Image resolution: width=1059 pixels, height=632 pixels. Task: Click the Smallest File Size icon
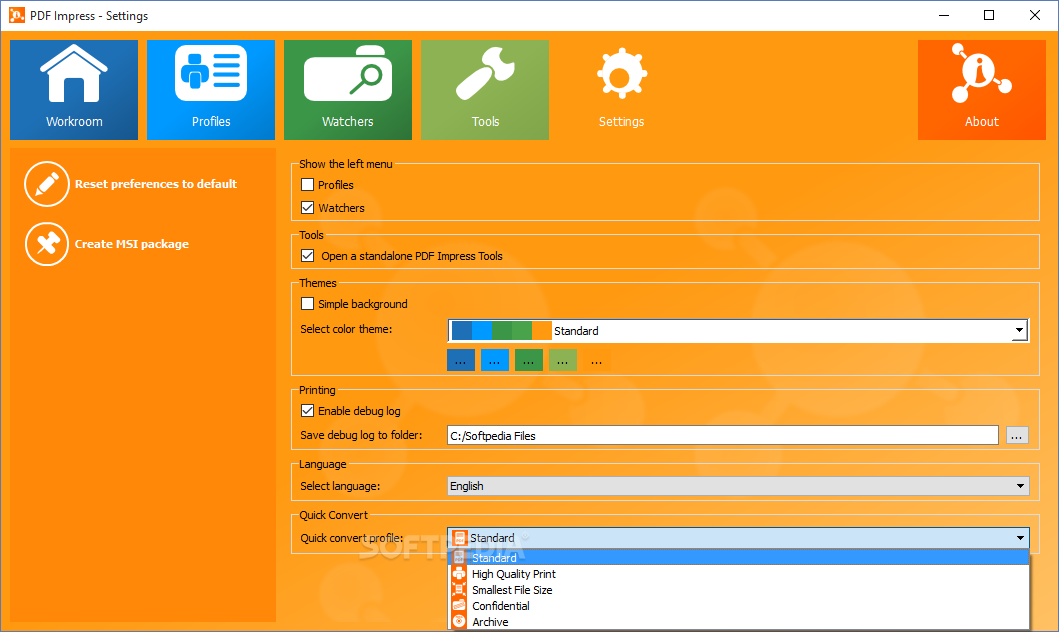(459, 589)
